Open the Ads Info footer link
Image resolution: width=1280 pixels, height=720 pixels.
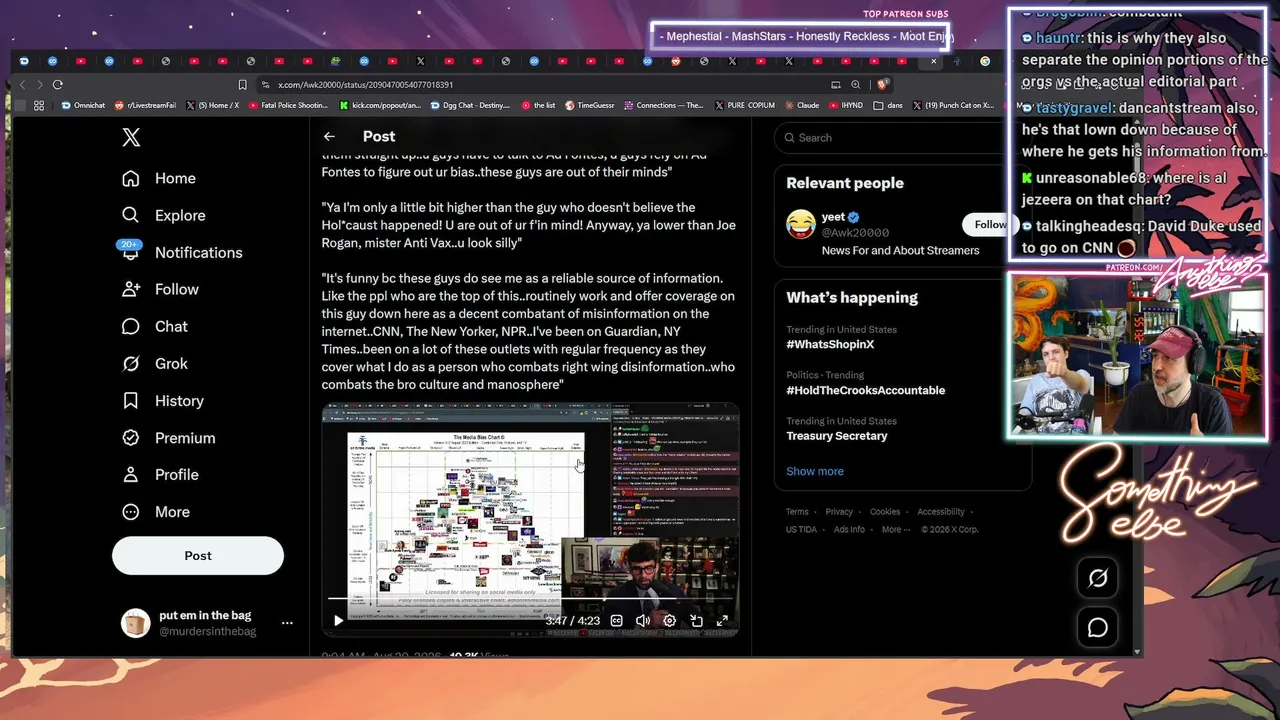(x=849, y=530)
